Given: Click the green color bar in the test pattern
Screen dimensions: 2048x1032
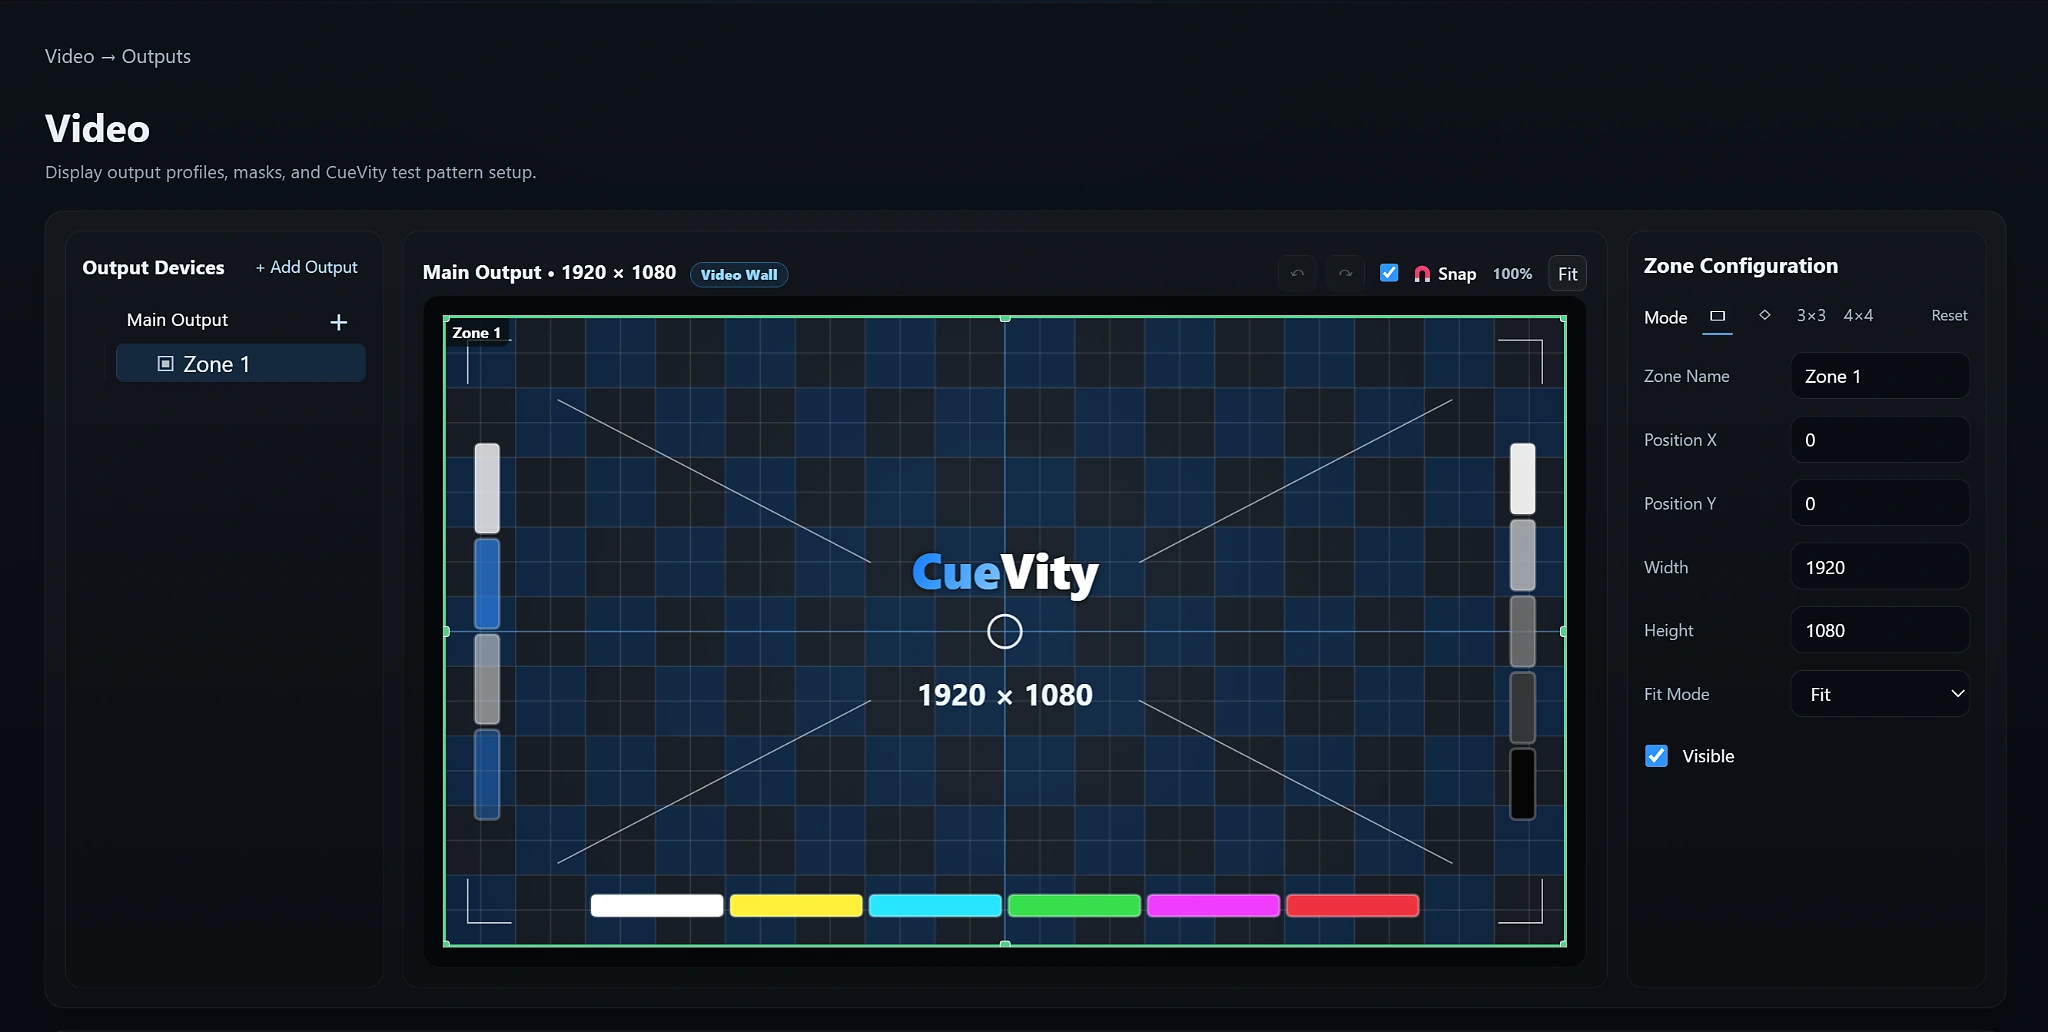Looking at the screenshot, I should pyautogui.click(x=1074, y=906).
